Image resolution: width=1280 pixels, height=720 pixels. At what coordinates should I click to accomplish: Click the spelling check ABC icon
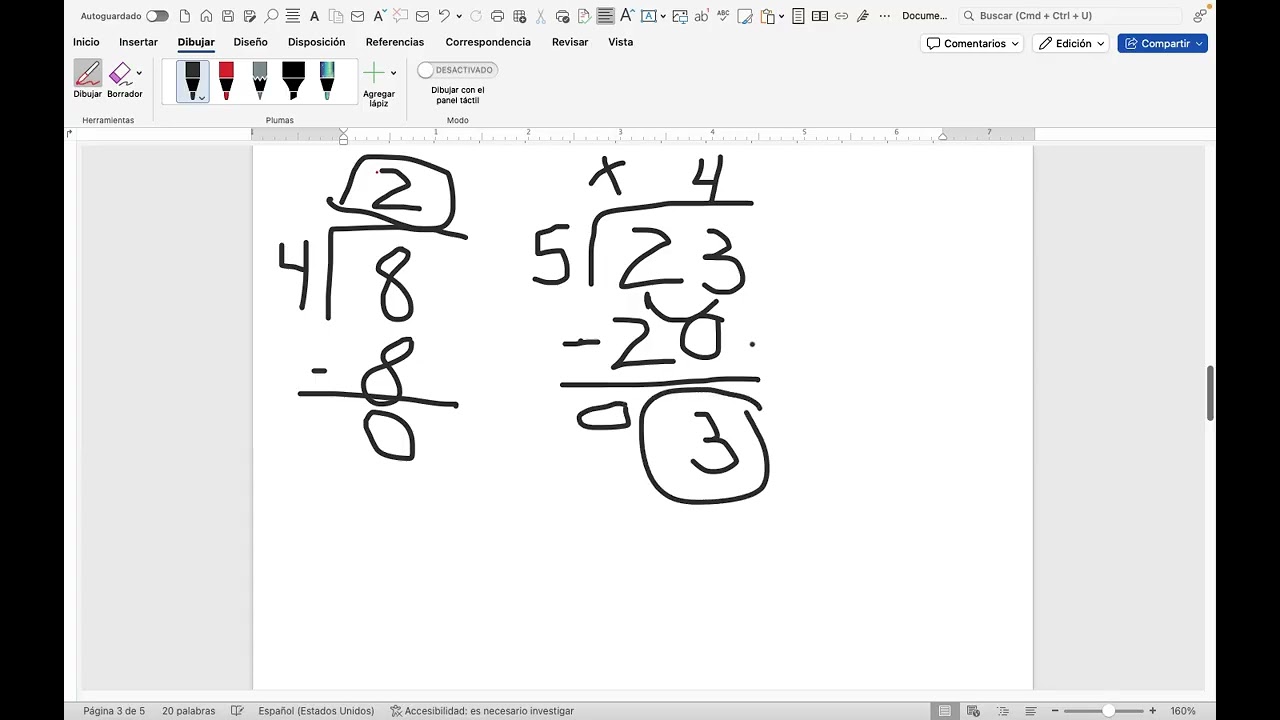tap(723, 16)
